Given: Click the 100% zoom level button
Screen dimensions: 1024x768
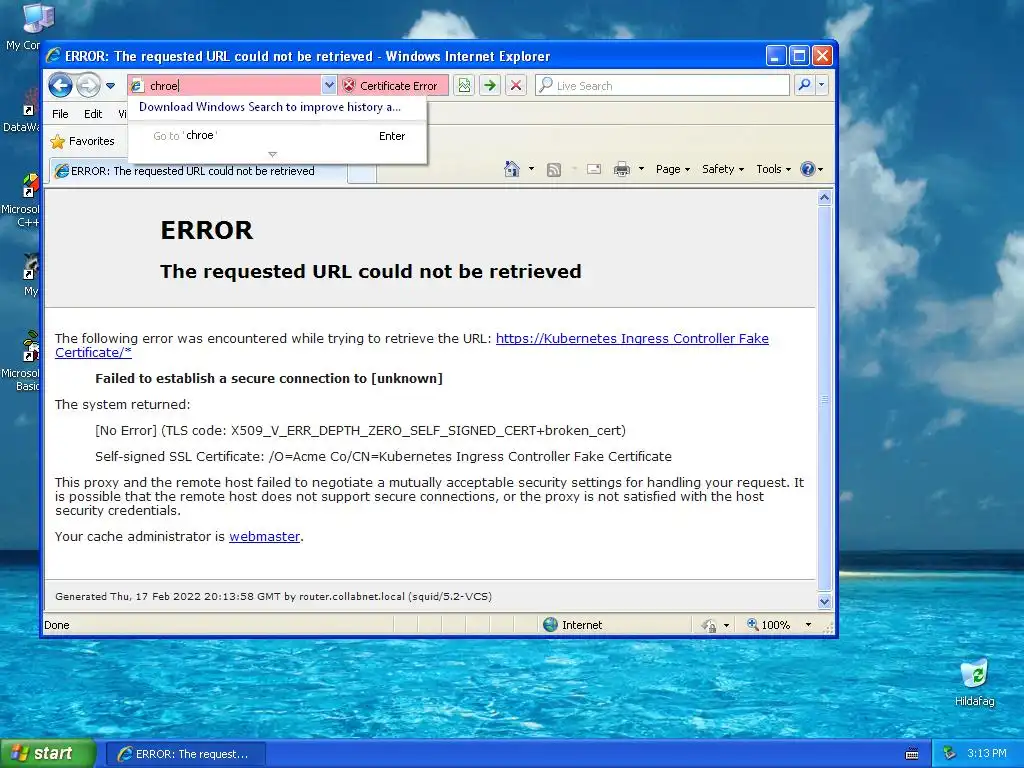Looking at the screenshot, I should (769, 625).
